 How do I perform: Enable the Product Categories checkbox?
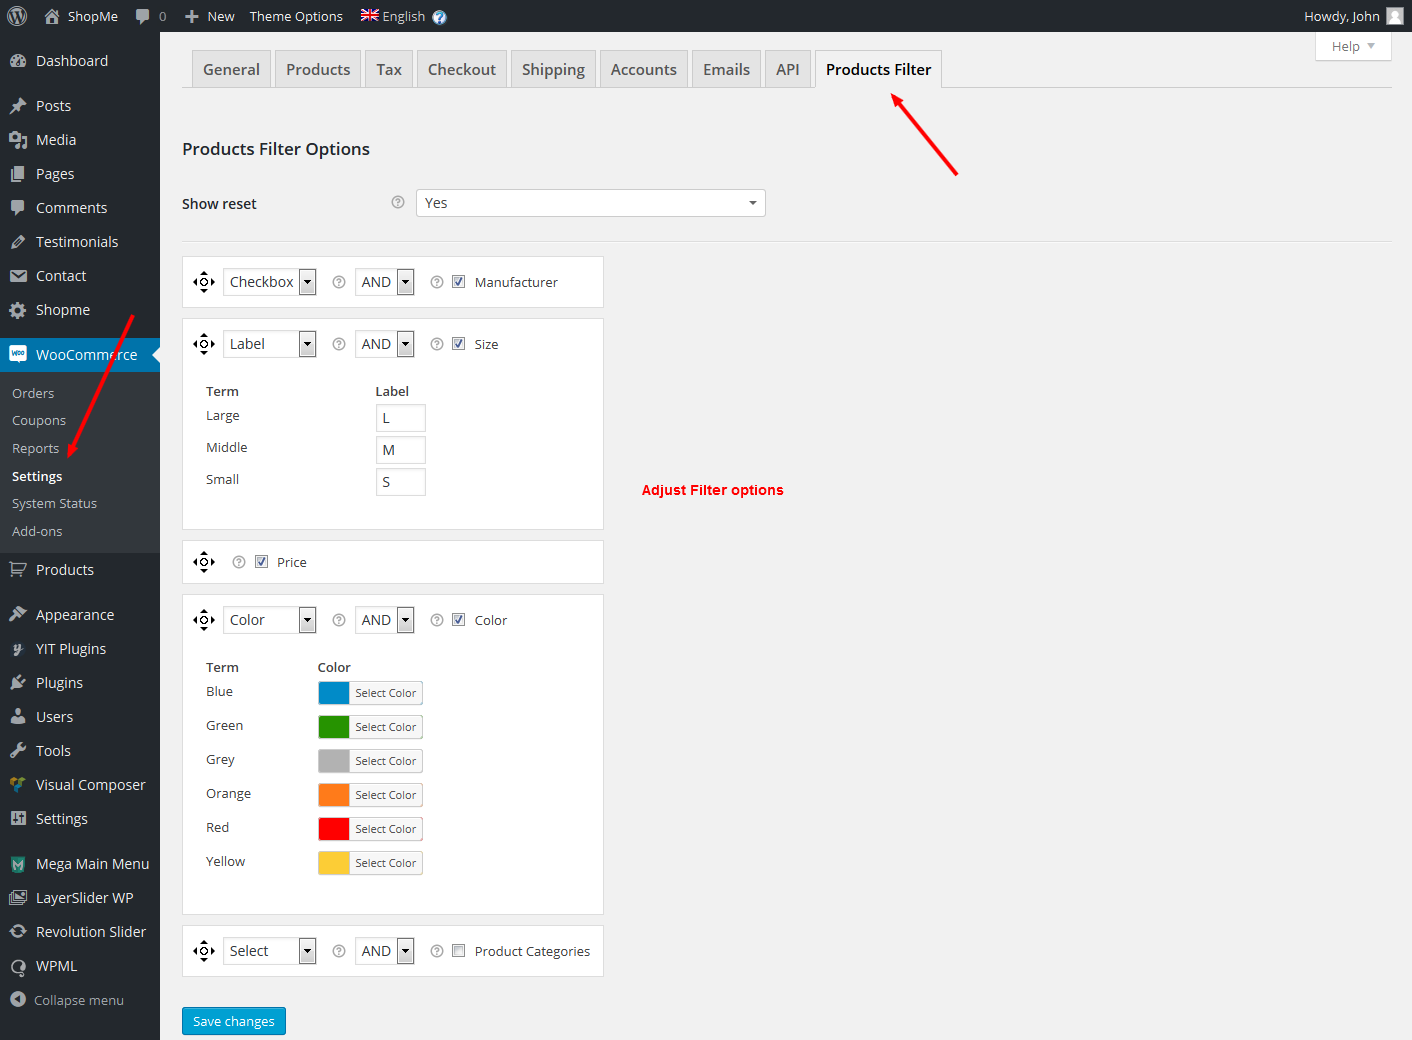(x=459, y=951)
